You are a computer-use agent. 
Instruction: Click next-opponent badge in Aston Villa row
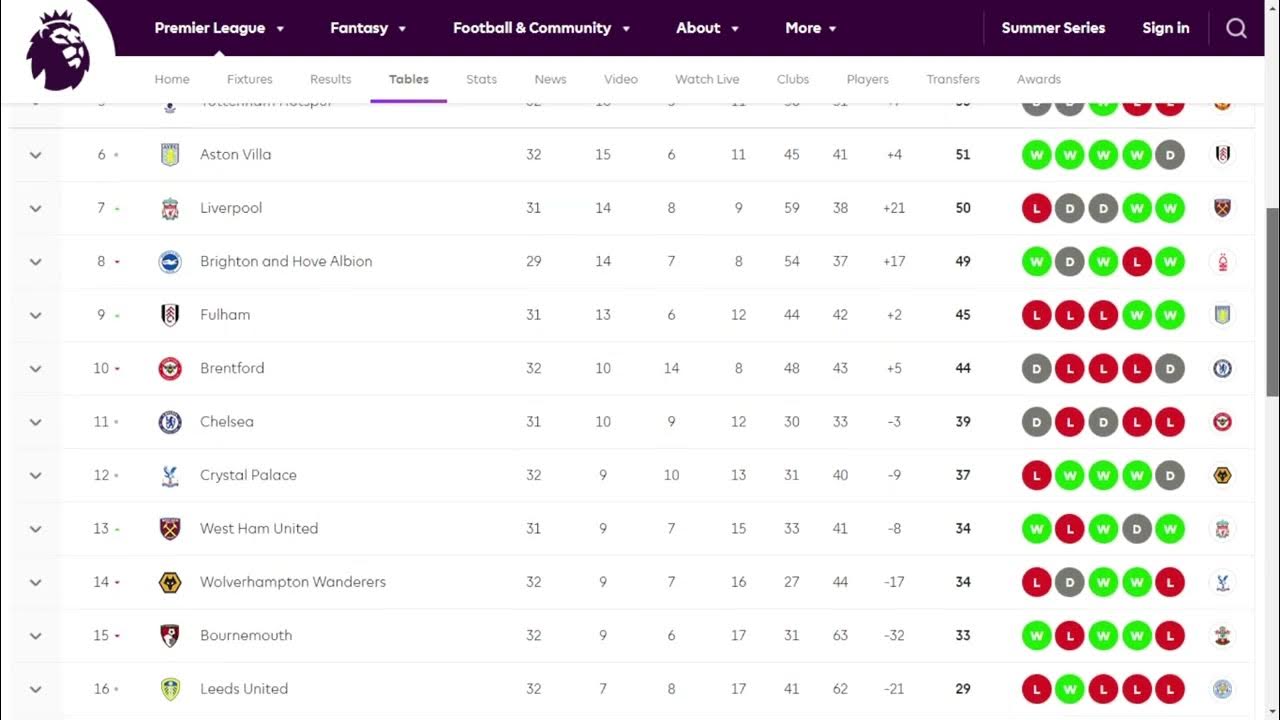coord(1222,154)
